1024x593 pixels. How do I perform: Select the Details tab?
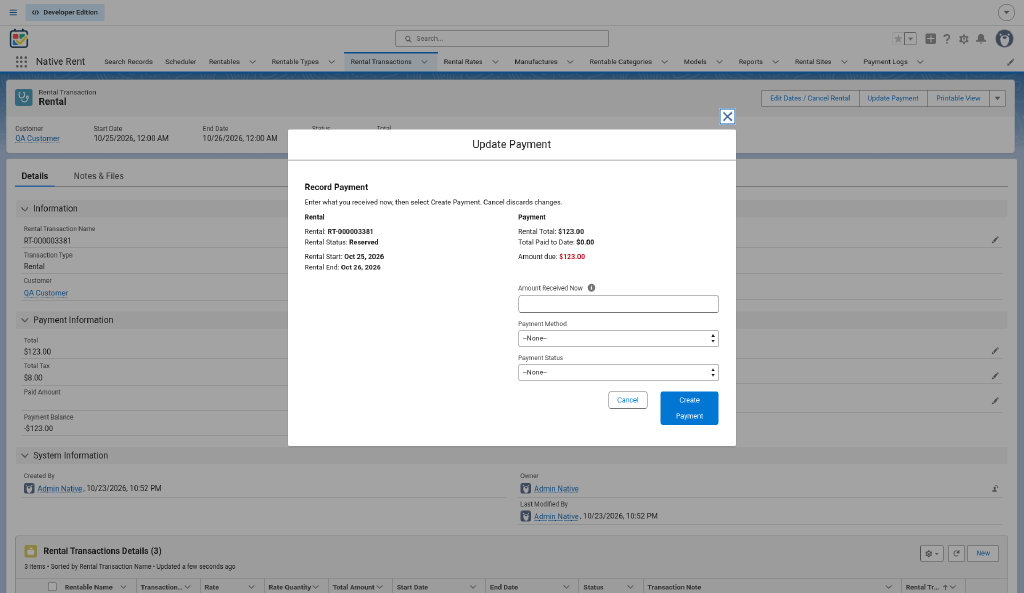click(35, 176)
